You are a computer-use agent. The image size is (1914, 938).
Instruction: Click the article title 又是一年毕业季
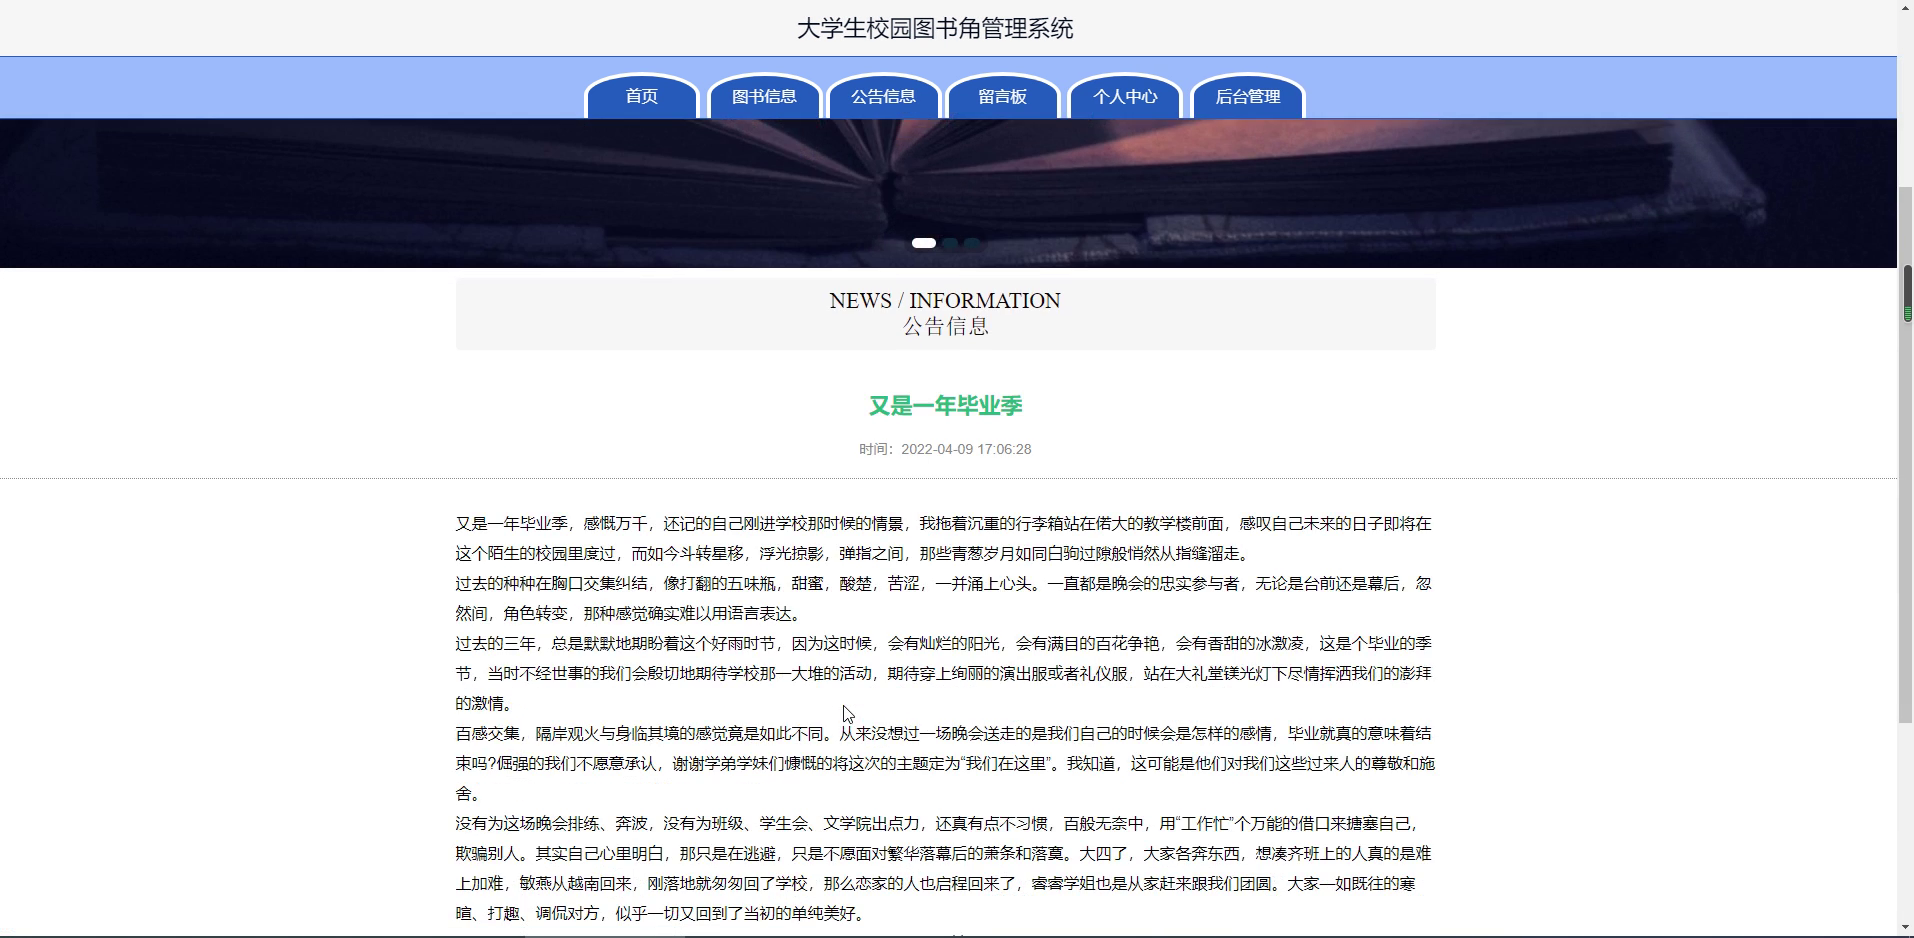pyautogui.click(x=946, y=405)
